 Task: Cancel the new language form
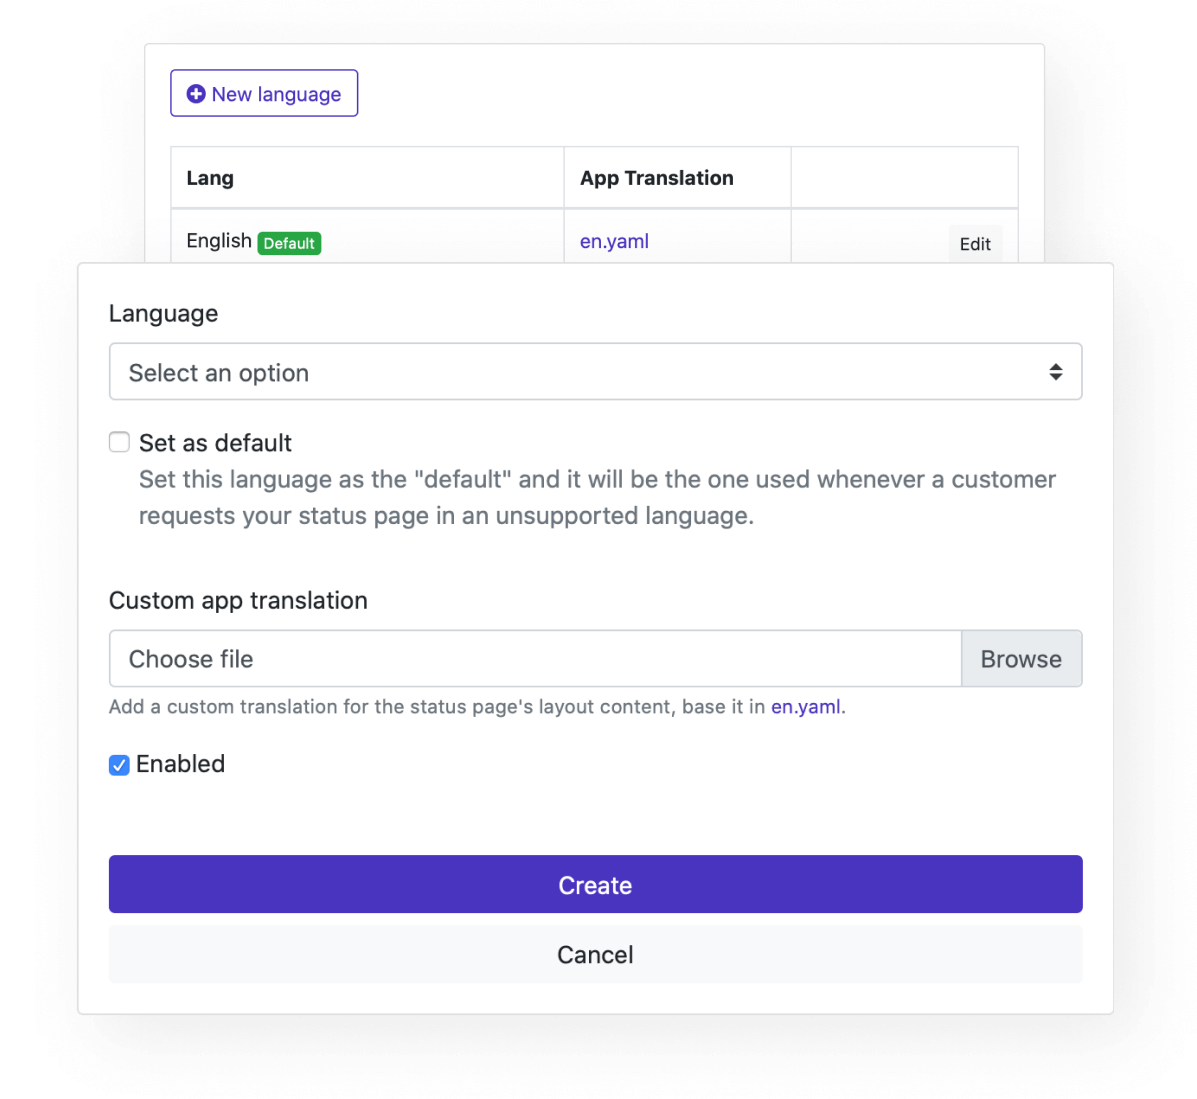[x=595, y=954]
